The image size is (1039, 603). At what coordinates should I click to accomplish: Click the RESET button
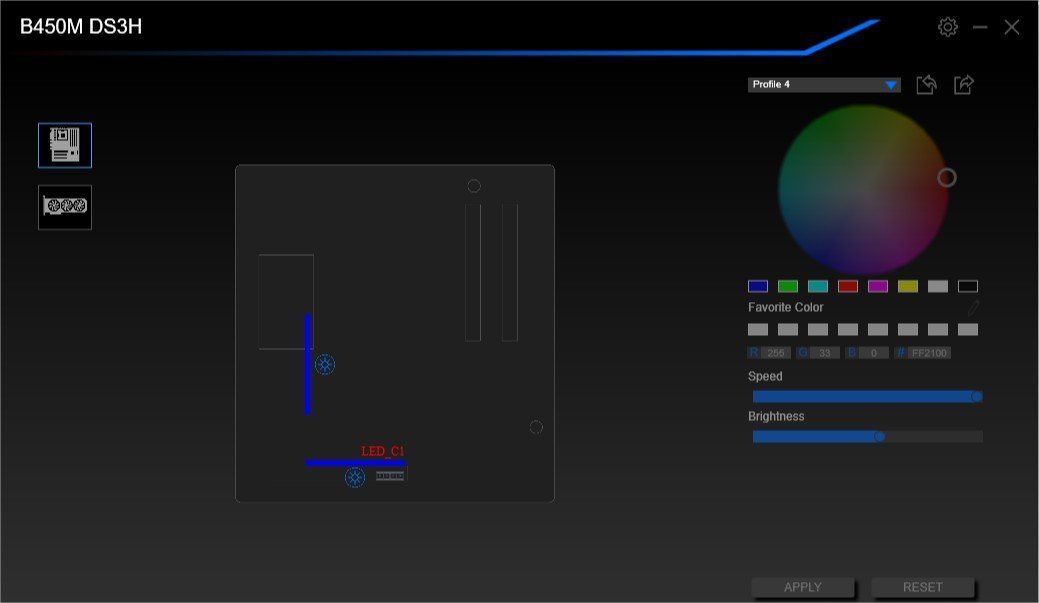coord(922,587)
